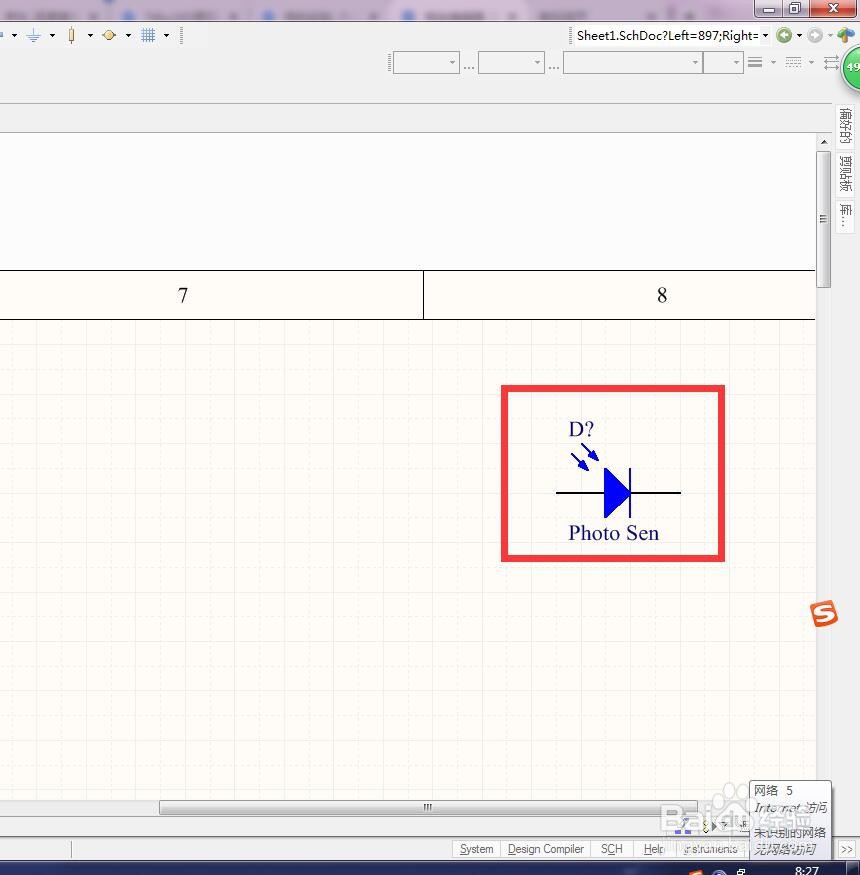This screenshot has width=860, height=875.
Task: Open the grid settings dropdown arrow
Action: point(166,36)
